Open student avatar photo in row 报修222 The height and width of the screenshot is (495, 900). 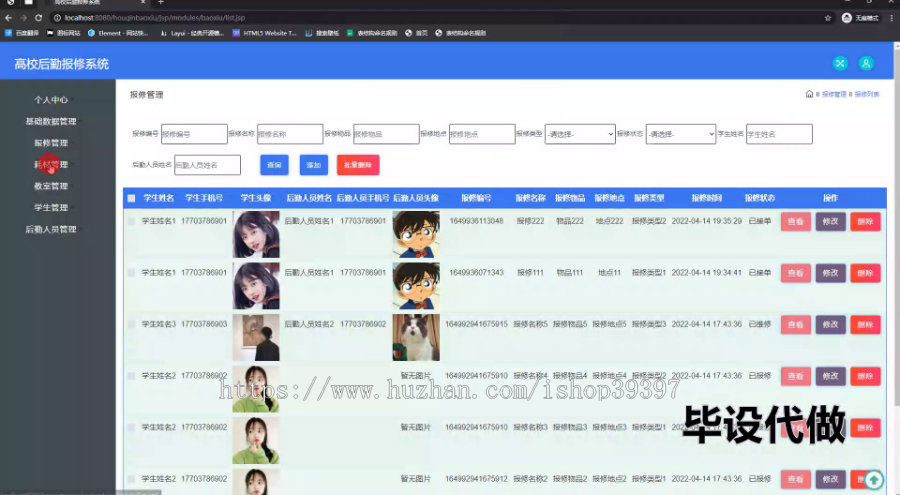[256, 234]
